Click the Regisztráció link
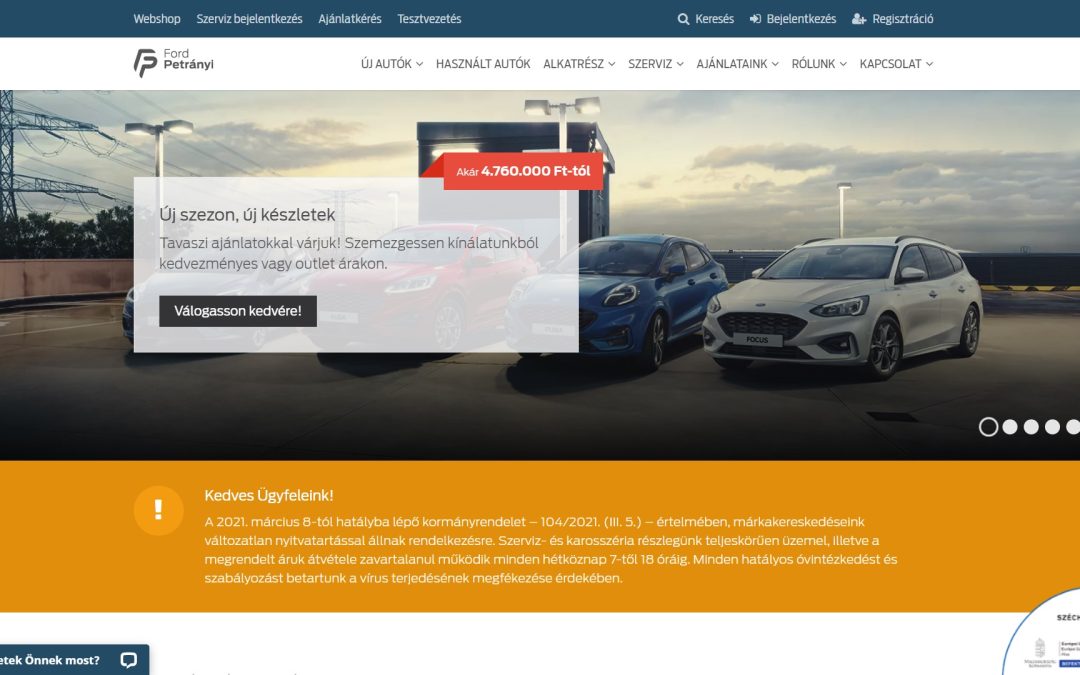Screen dimensions: 1080x675 point(893,19)
